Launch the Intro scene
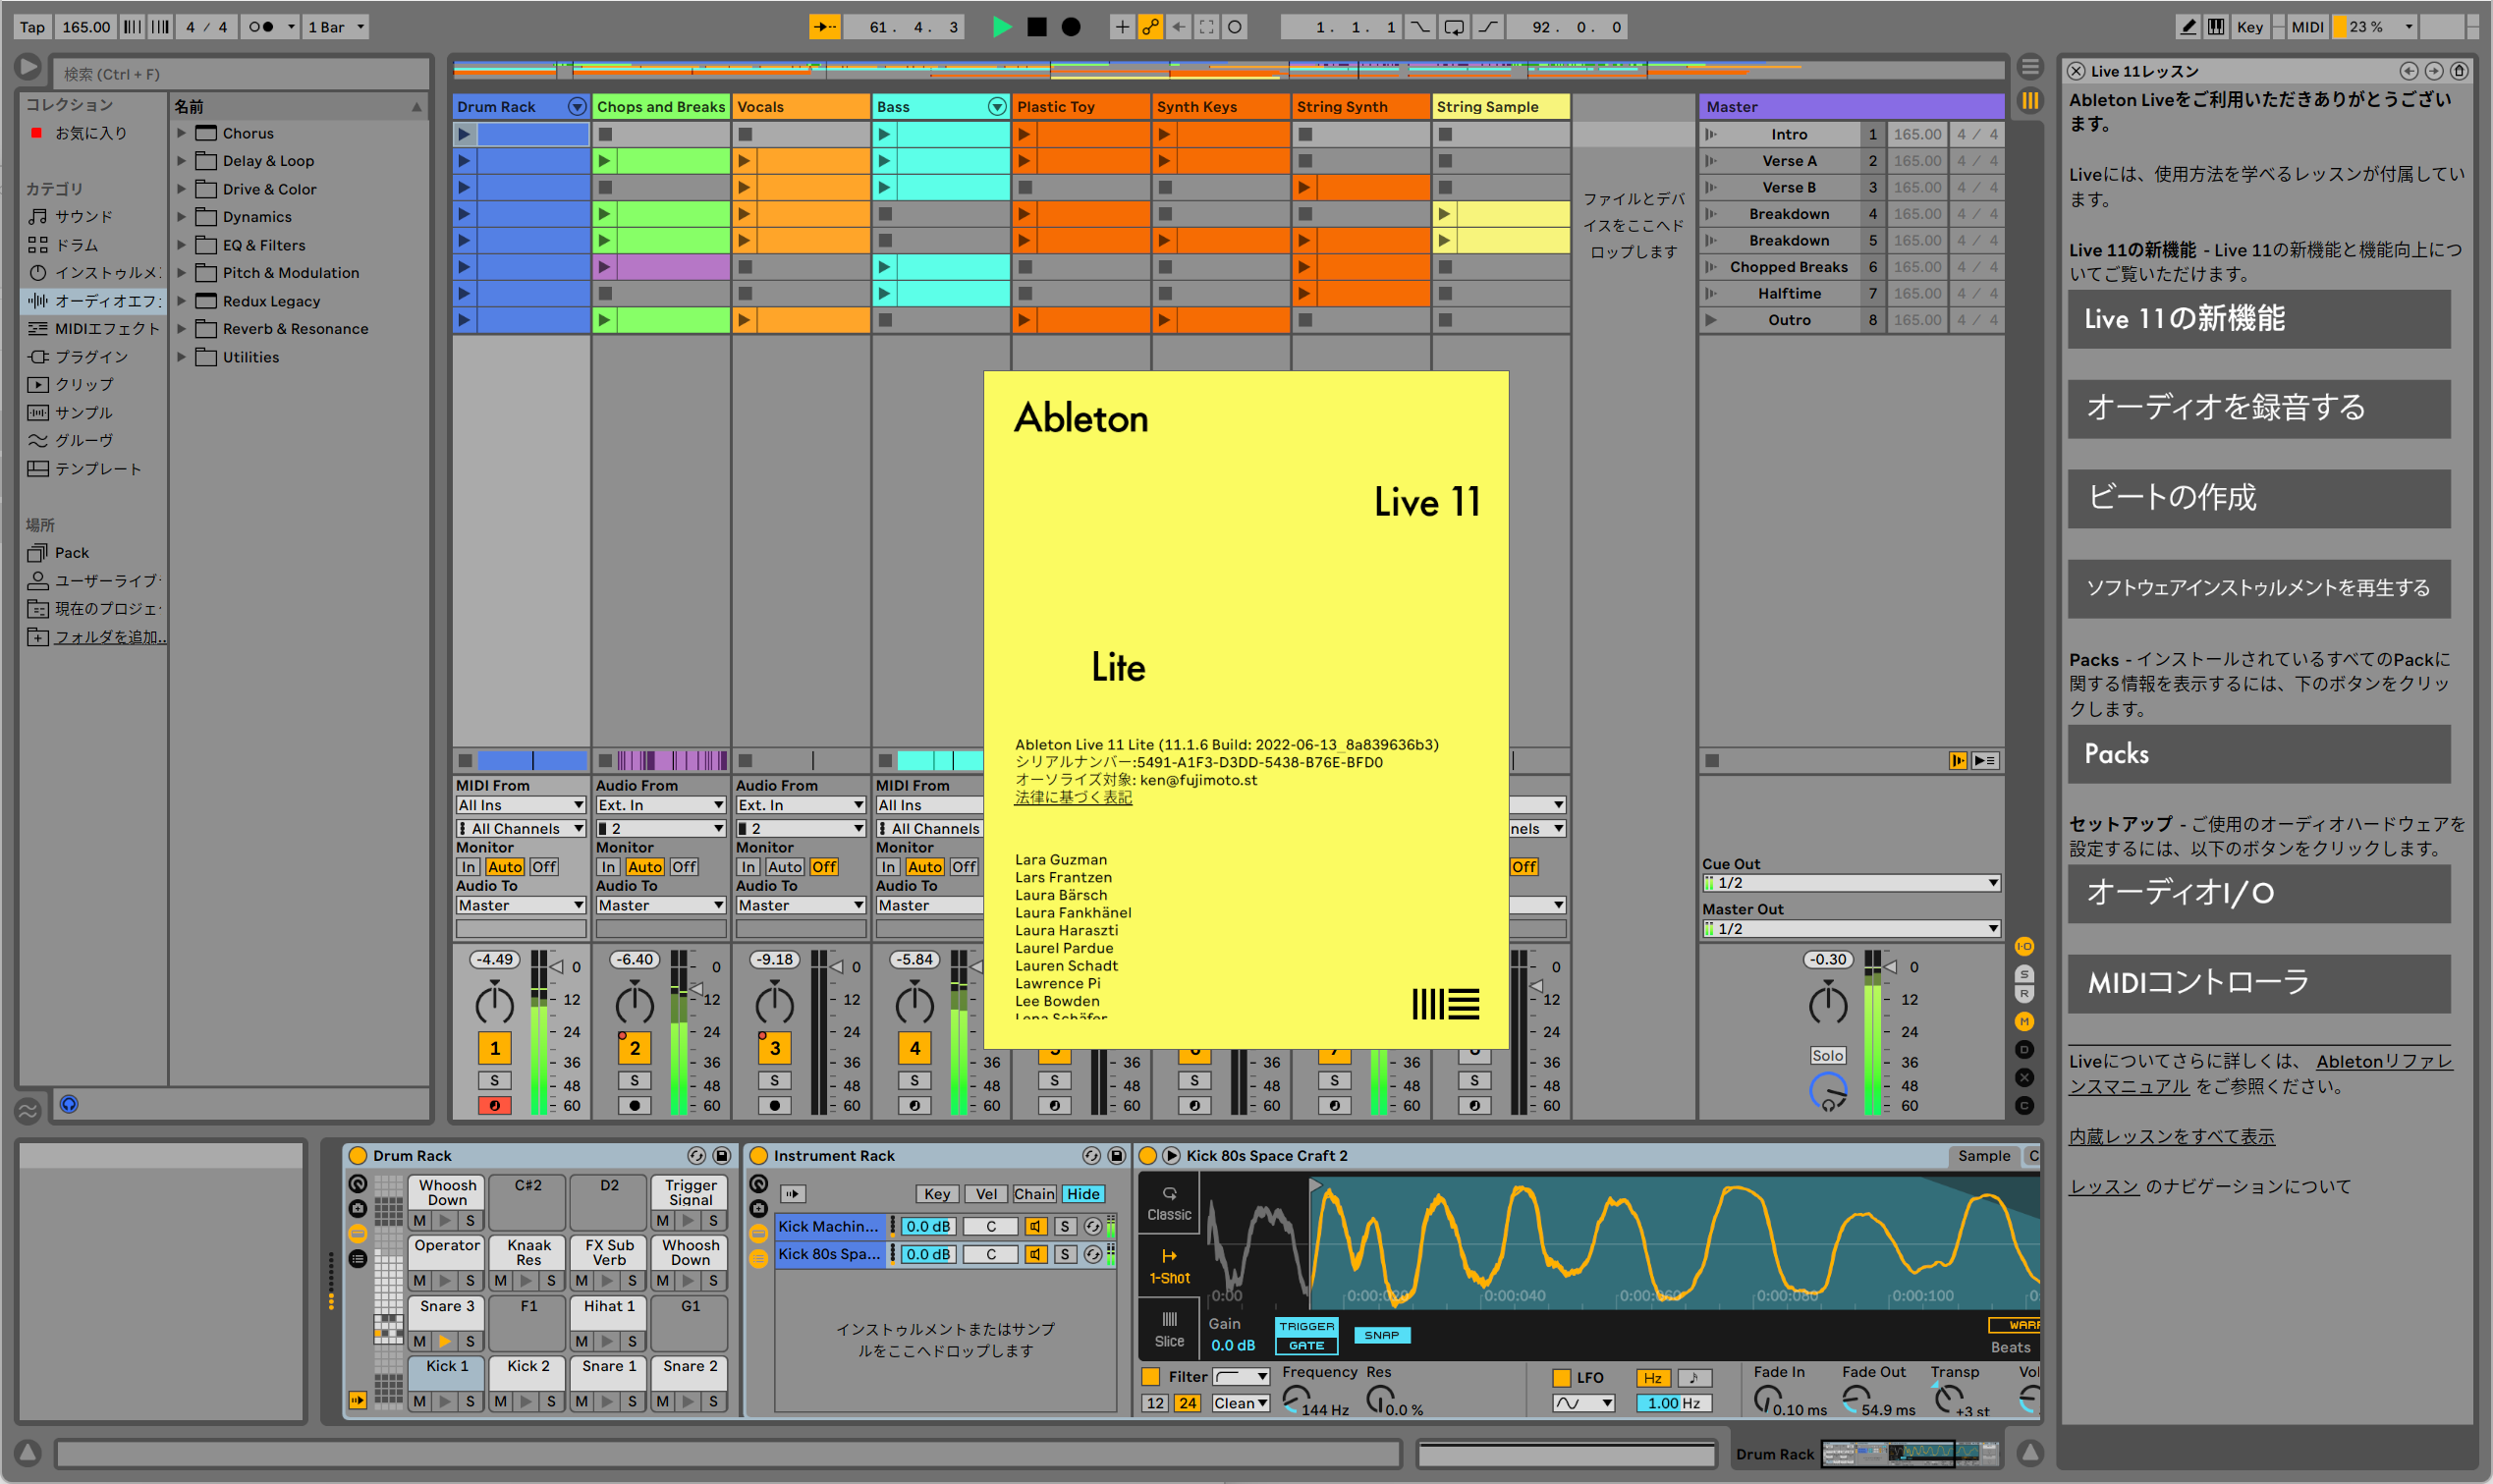 click(x=1711, y=134)
